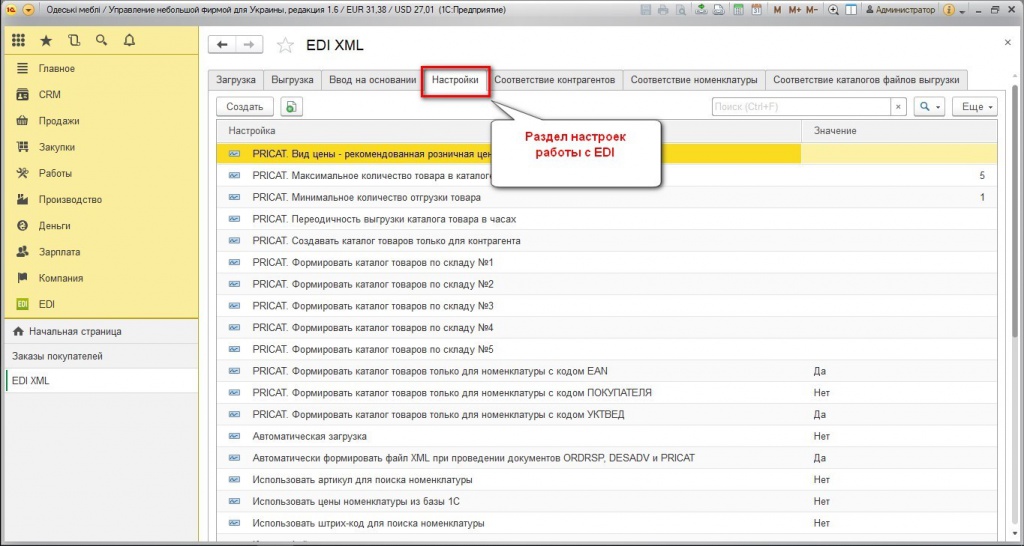Go forward with the right arrow

click(x=249, y=44)
